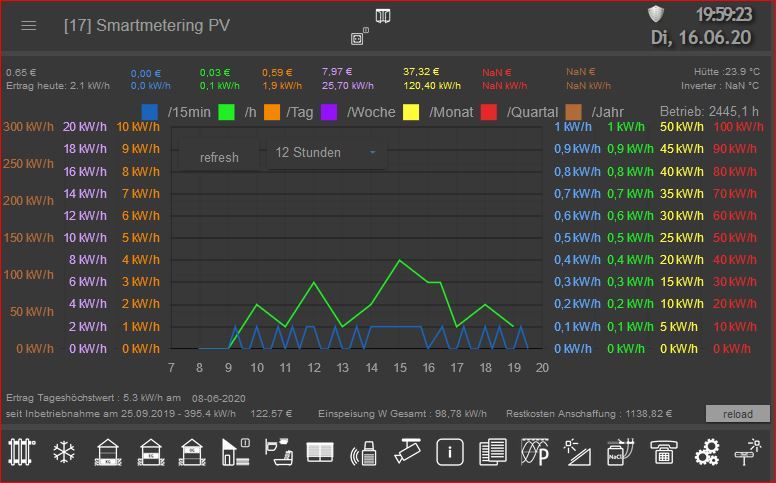The image size is (776, 483).
Task: Open the settings gears icon
Action: [706, 452]
